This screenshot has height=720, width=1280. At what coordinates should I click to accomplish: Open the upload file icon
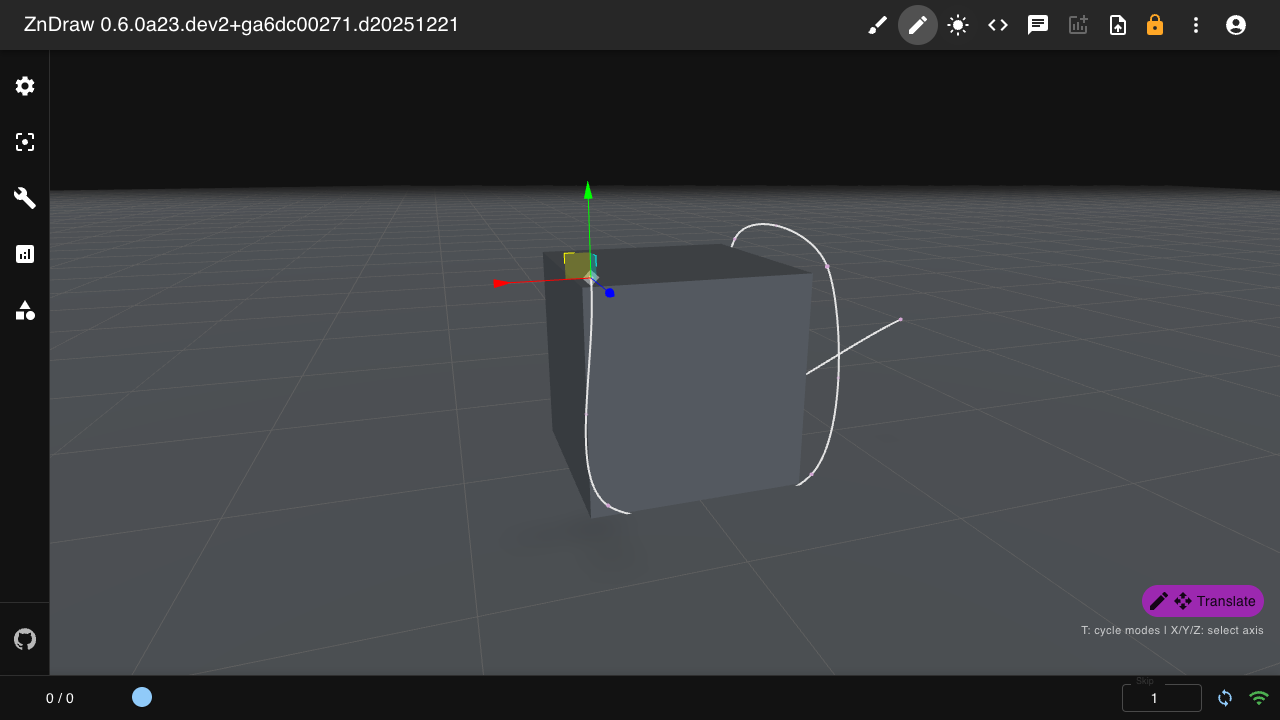[1118, 25]
